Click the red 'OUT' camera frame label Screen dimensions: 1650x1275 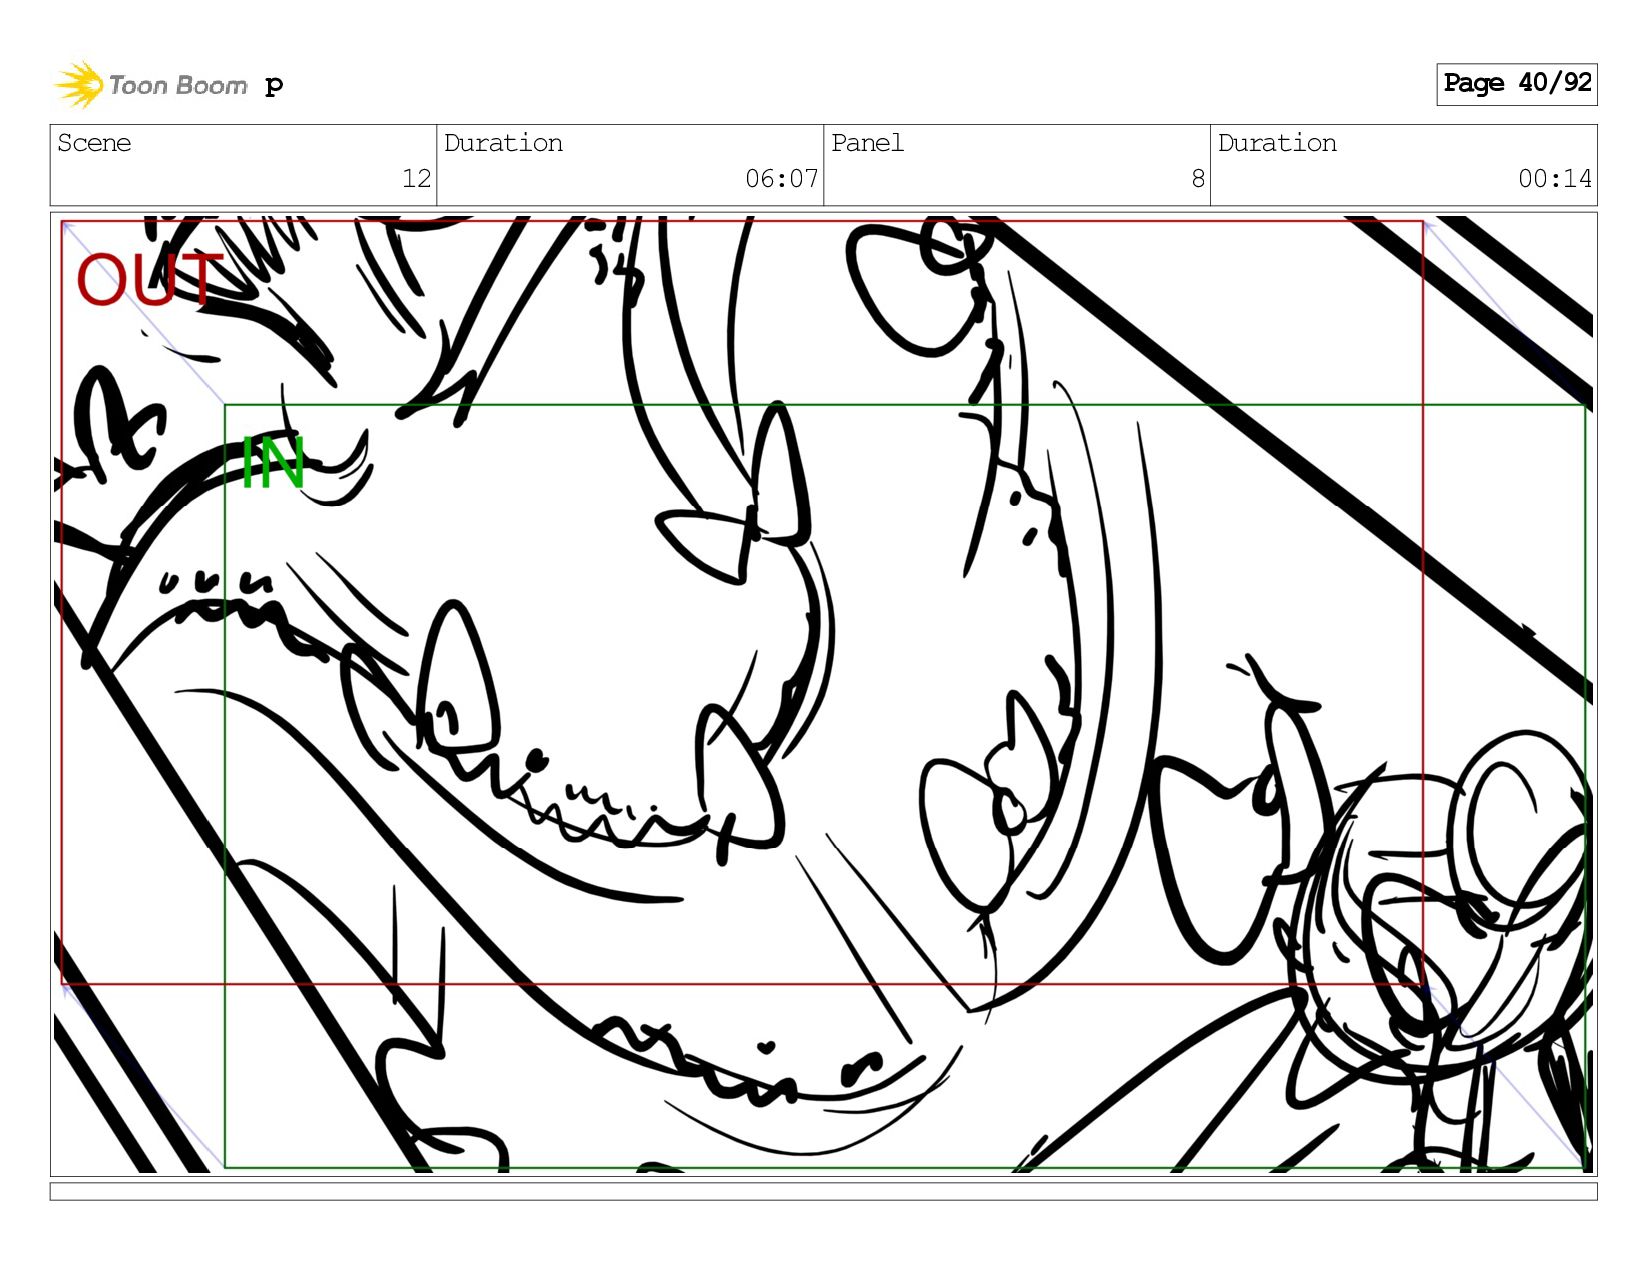click(149, 280)
